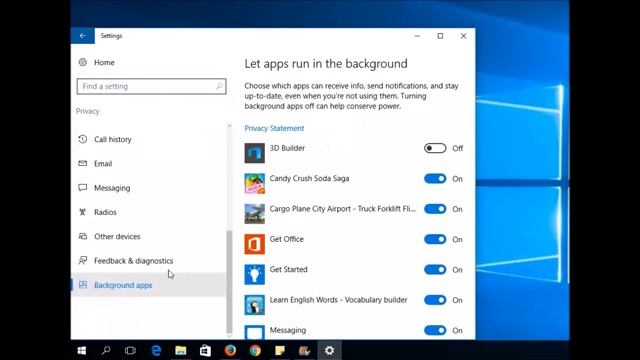The width and height of the screenshot is (640, 360).
Task: Select the Email envelope icon
Action: click(x=83, y=163)
